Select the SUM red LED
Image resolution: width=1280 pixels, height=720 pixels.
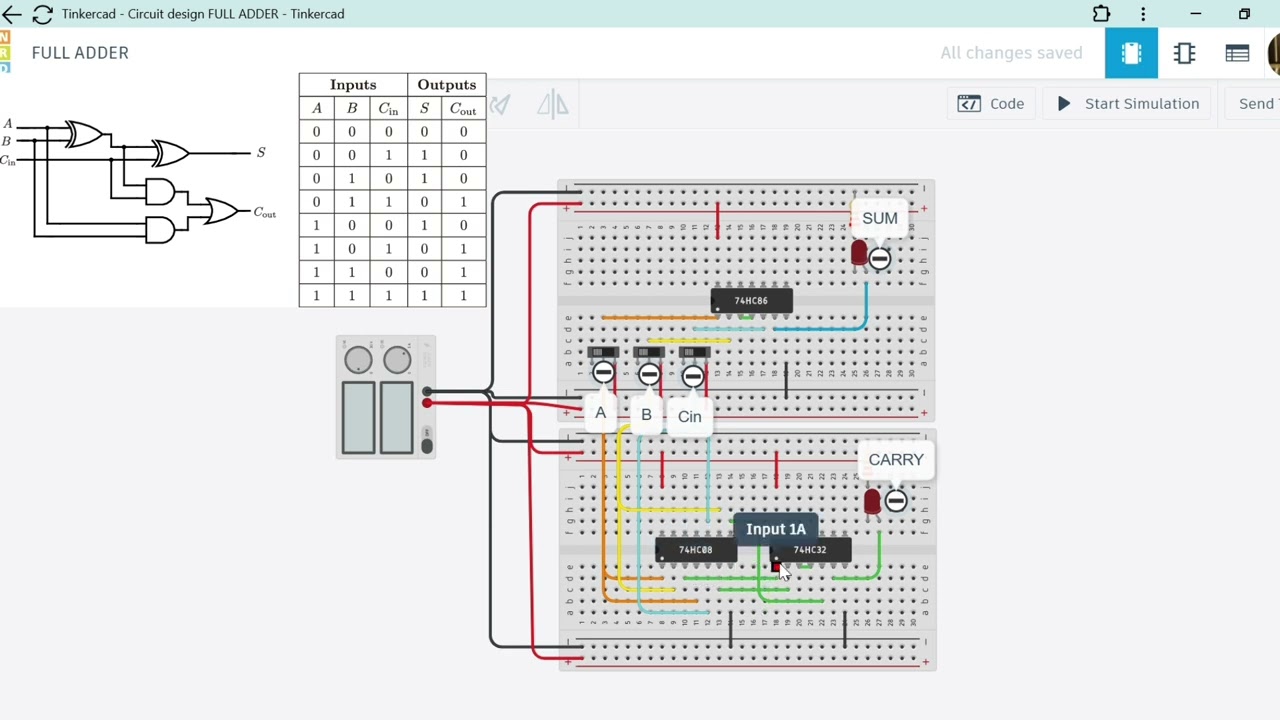point(859,253)
